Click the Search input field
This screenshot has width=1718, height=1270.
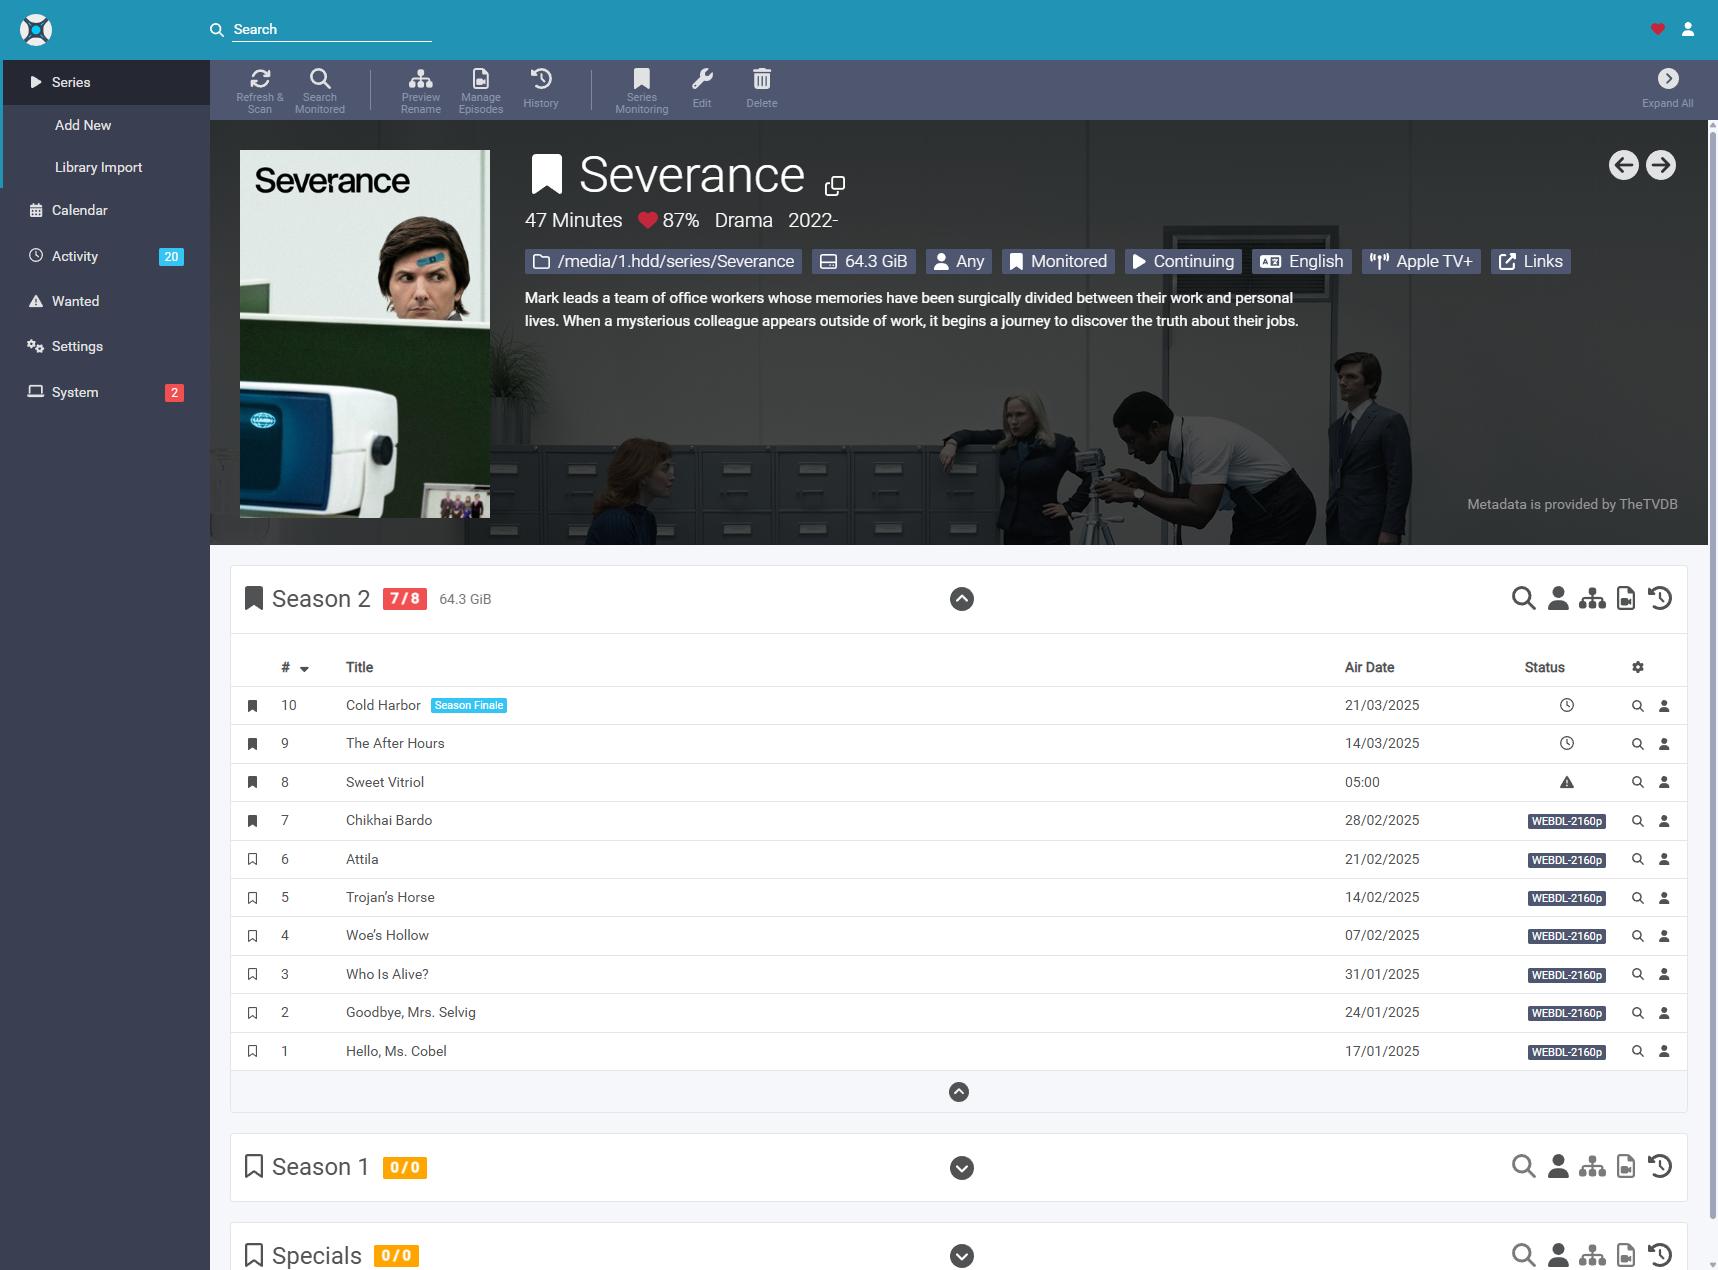tap(332, 29)
